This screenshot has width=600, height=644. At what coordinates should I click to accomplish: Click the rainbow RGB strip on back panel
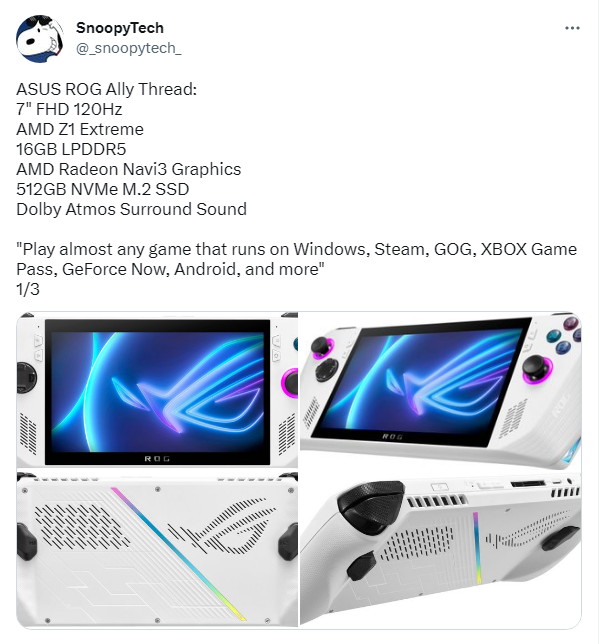click(178, 553)
